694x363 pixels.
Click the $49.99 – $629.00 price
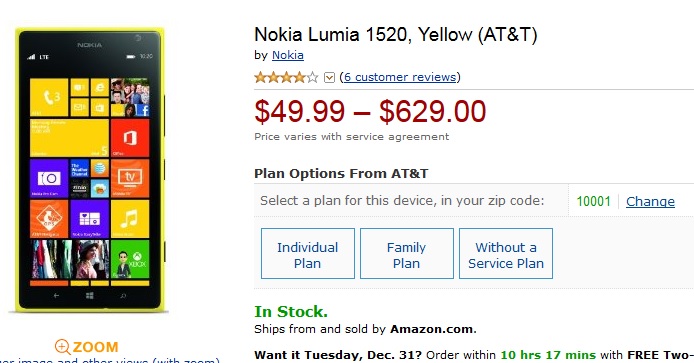point(370,111)
